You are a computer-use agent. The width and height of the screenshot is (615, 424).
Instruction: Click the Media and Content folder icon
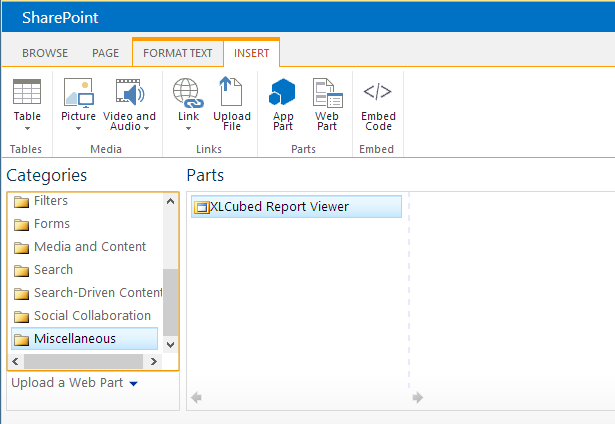click(x=22, y=247)
